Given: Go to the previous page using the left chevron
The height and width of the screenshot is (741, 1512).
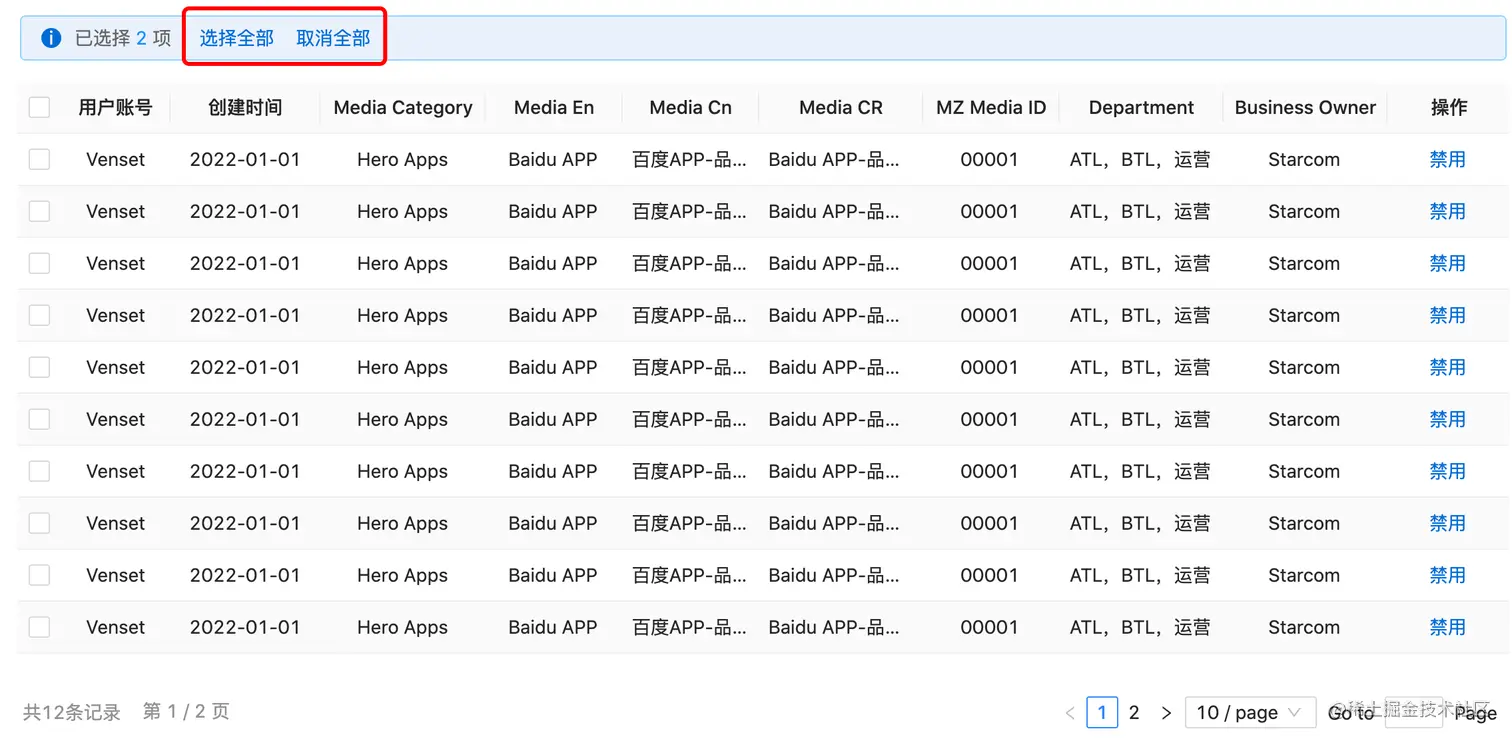Looking at the screenshot, I should (x=1070, y=713).
